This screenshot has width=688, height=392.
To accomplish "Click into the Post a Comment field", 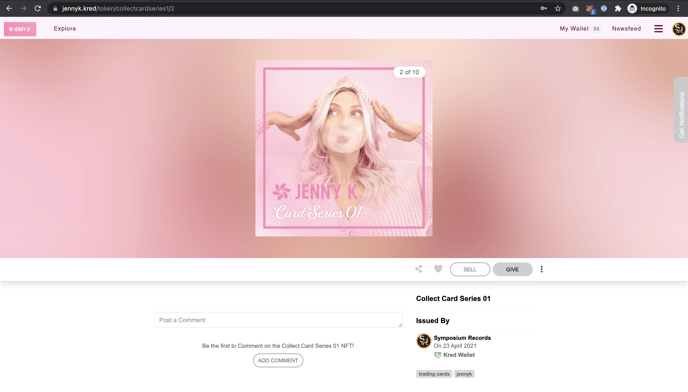I will (278, 320).
